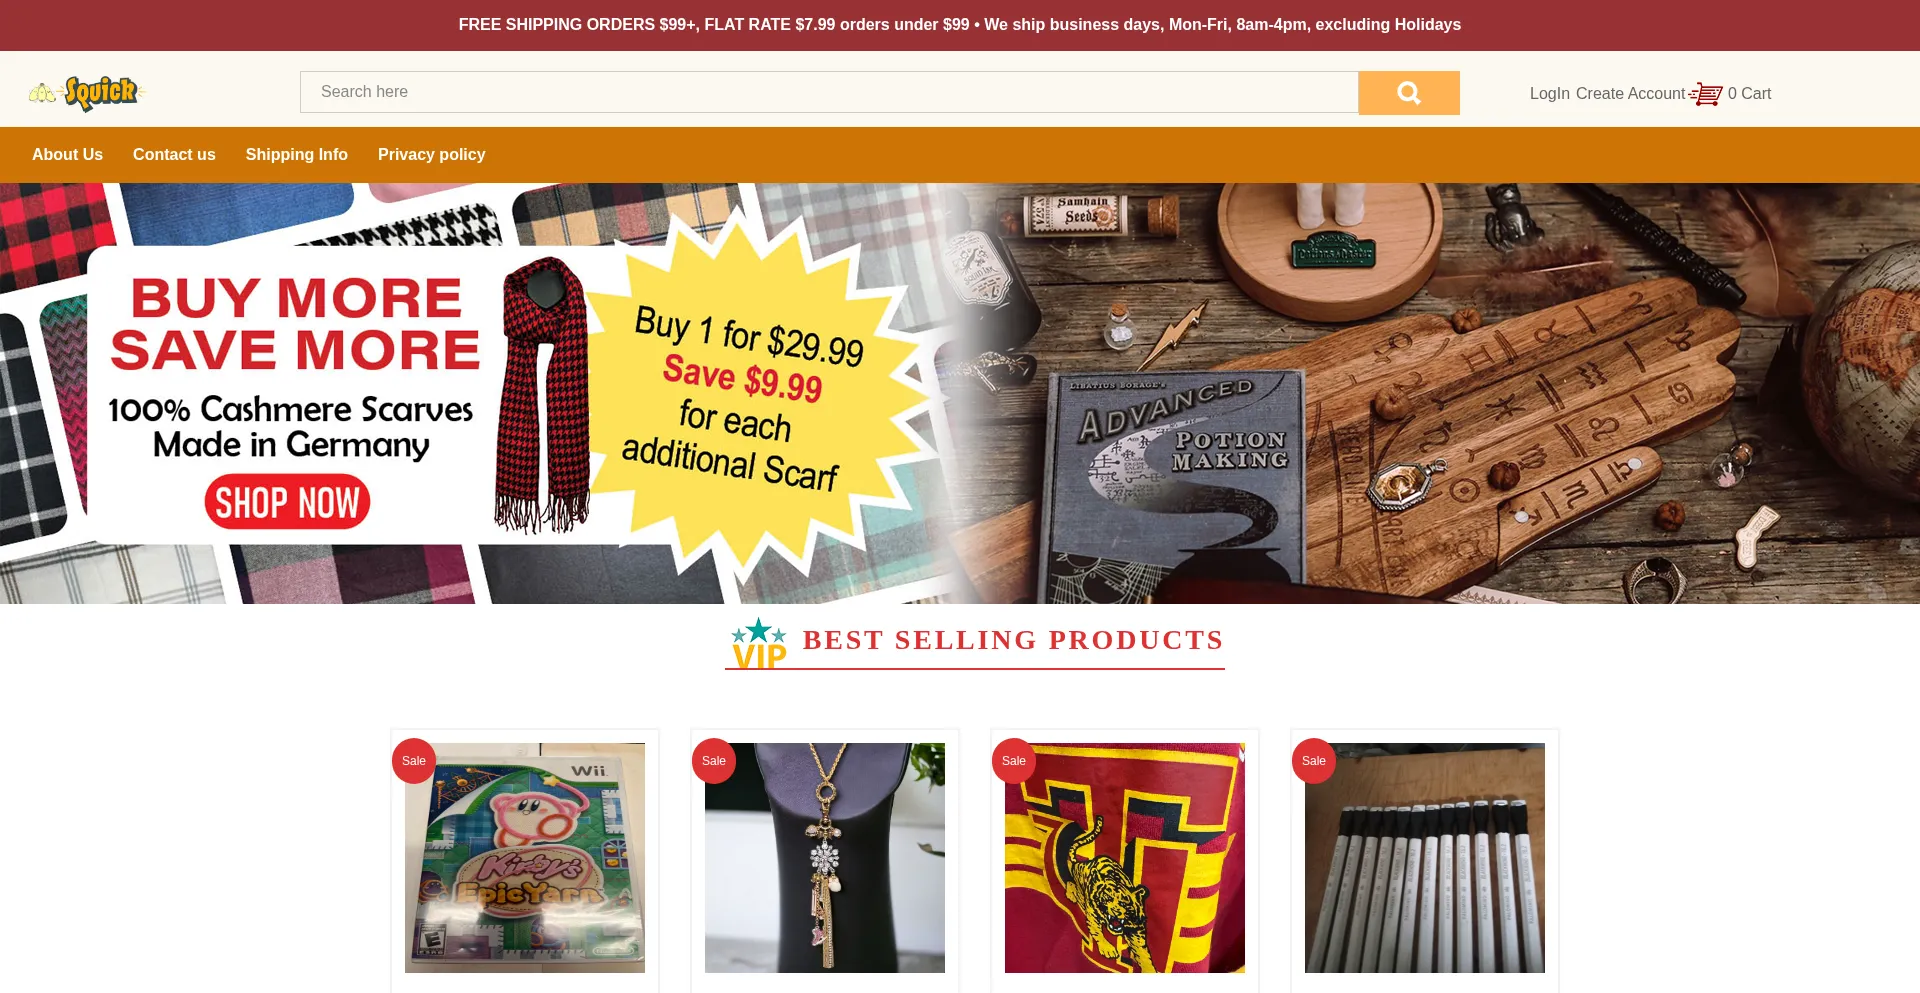
Task: Click Sale badge on necklace product
Action: (714, 761)
